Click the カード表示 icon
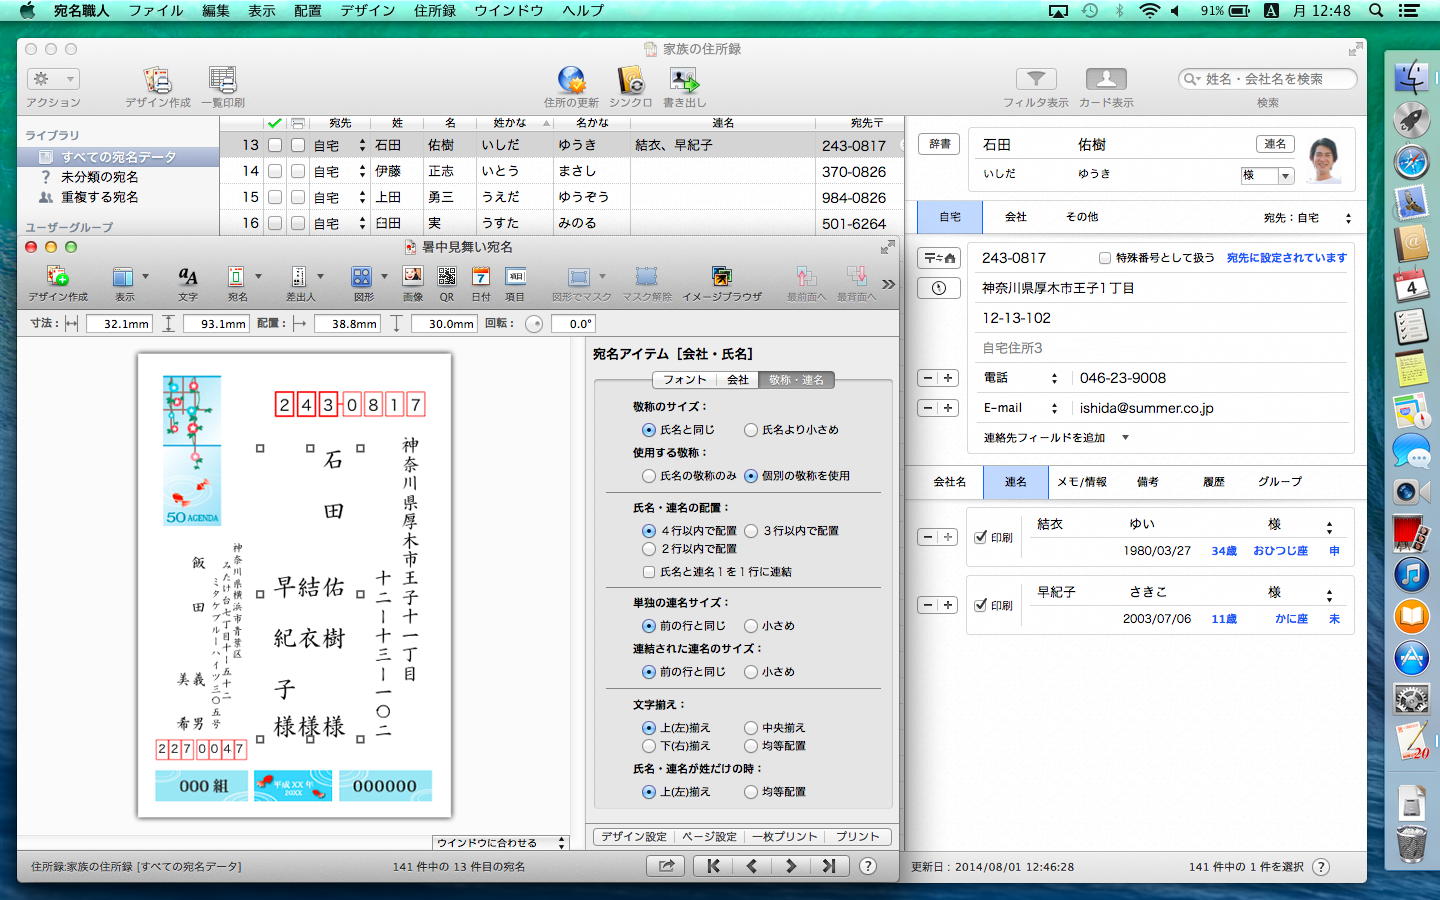 point(1106,79)
